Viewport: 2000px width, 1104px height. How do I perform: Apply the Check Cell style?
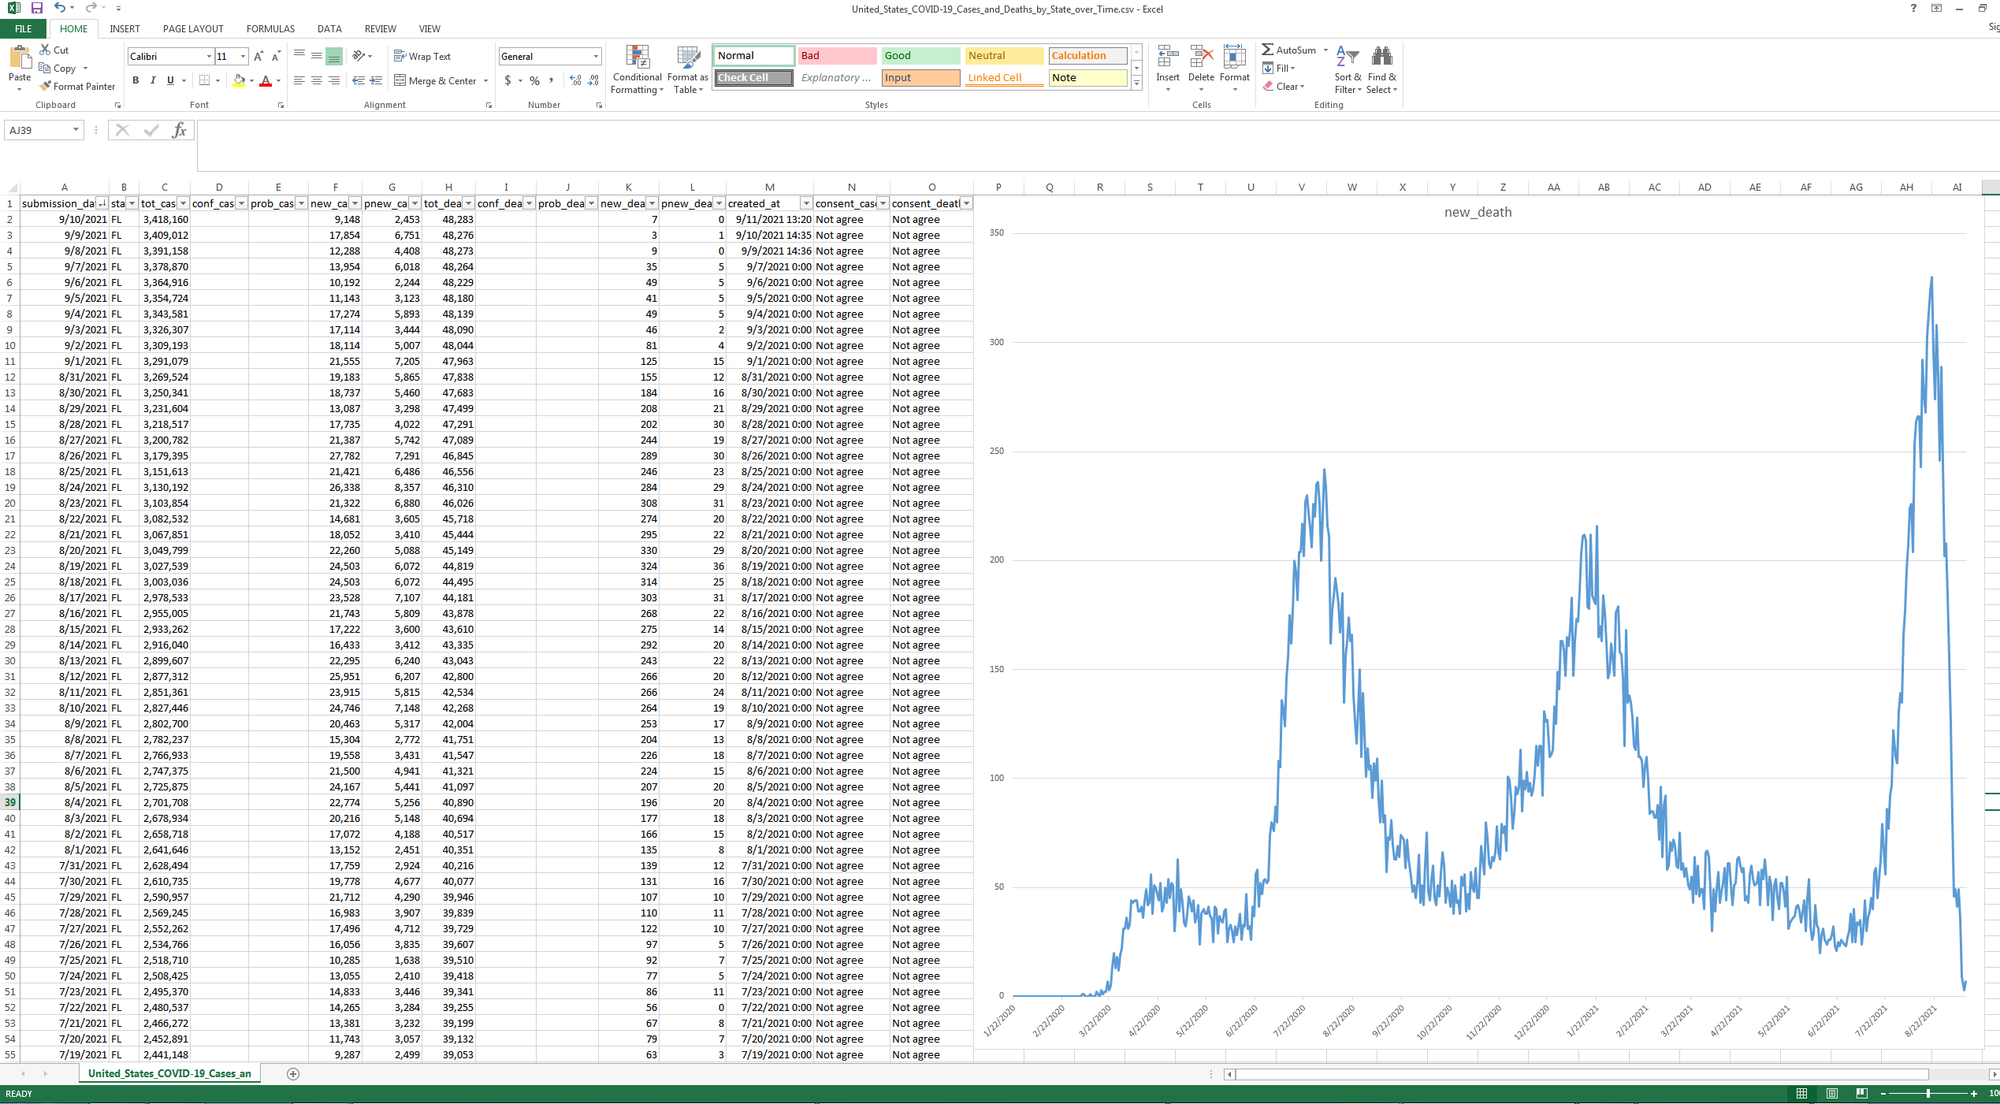[x=753, y=78]
